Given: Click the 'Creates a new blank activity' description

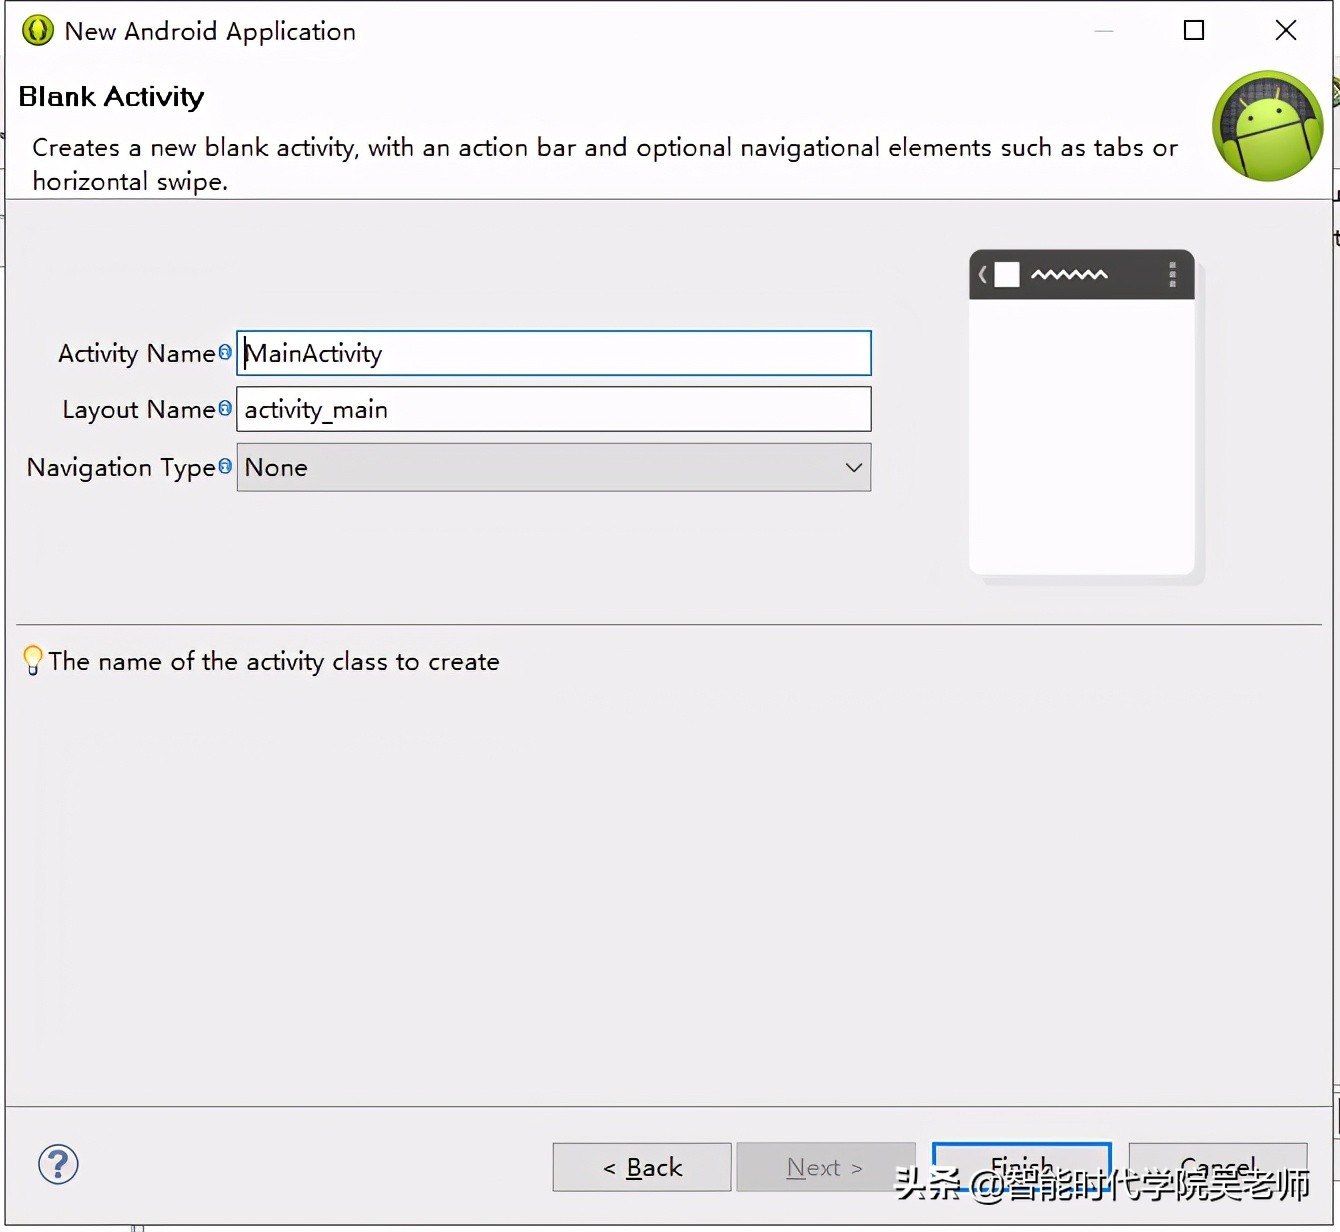Looking at the screenshot, I should [605, 164].
